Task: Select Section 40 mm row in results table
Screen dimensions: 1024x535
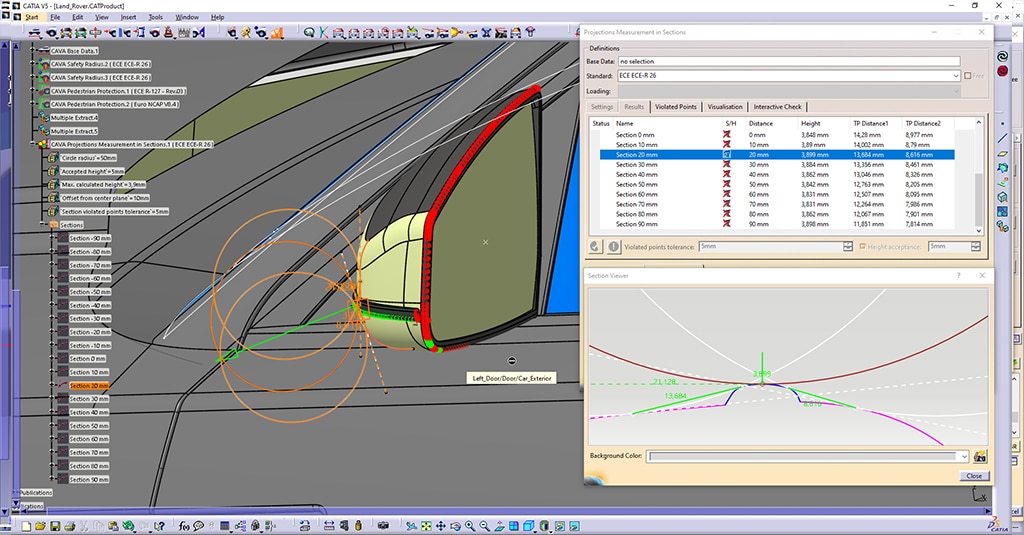Action: pos(777,174)
